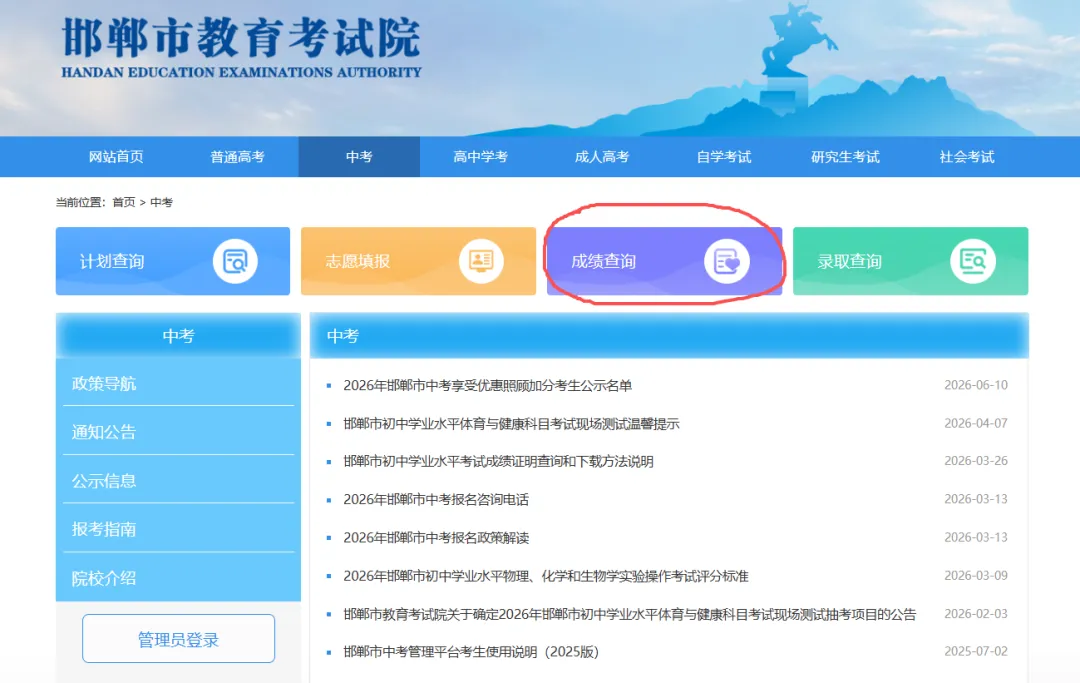
Task: Click 中考 in the breadcrumb
Action: tap(161, 202)
